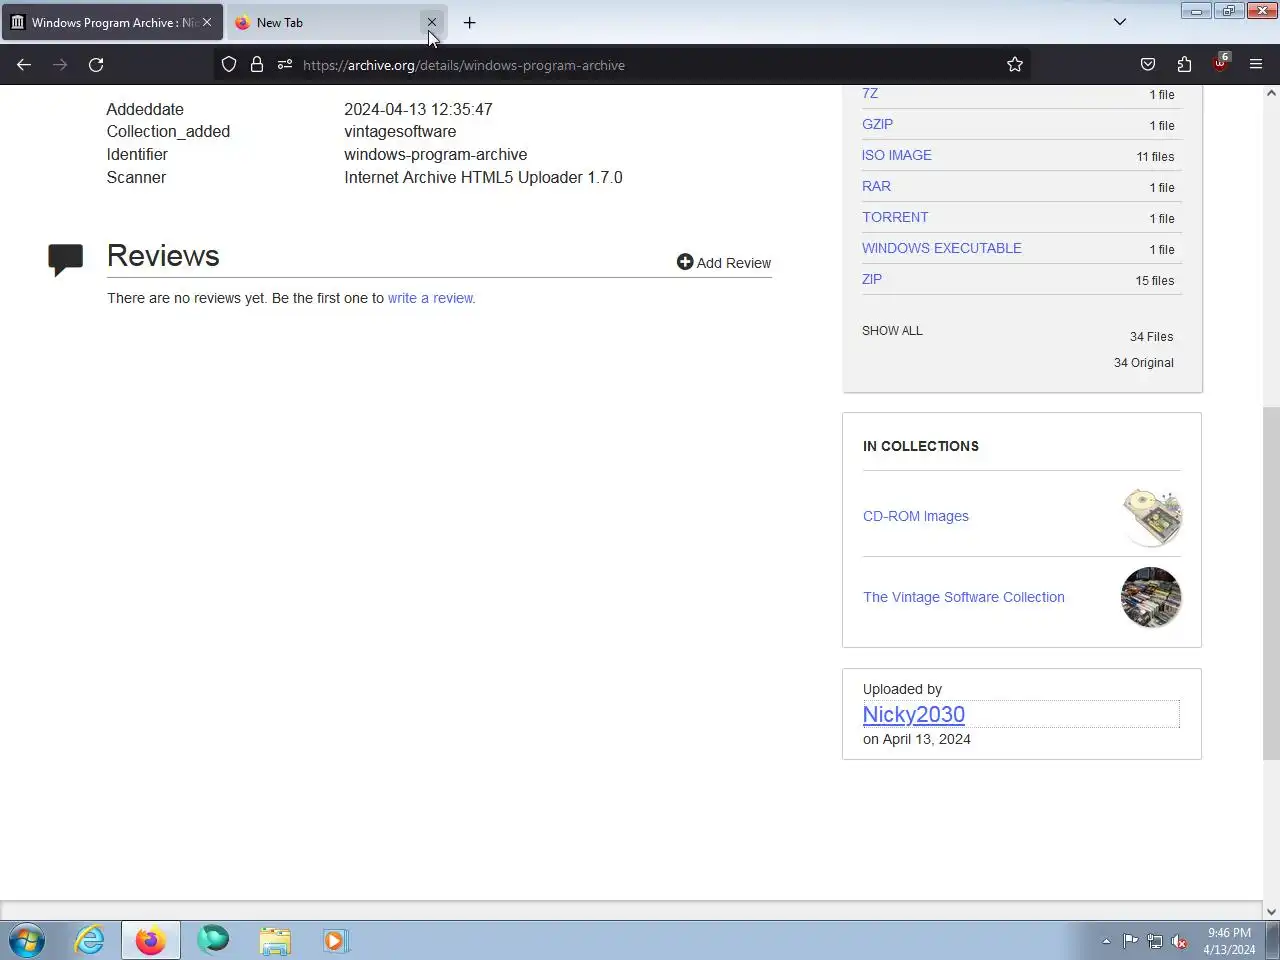Open the Extensions puzzle icon

[x=1184, y=65]
